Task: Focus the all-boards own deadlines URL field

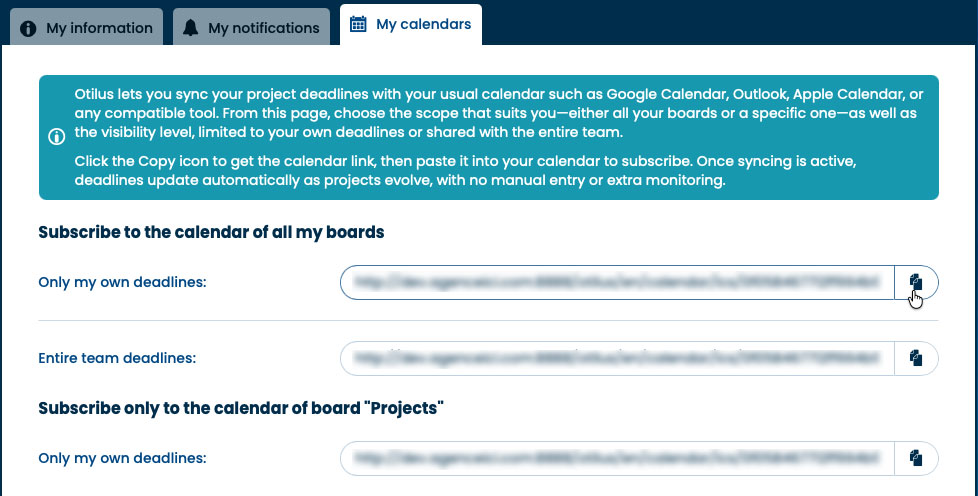Action: pyautogui.click(x=617, y=282)
